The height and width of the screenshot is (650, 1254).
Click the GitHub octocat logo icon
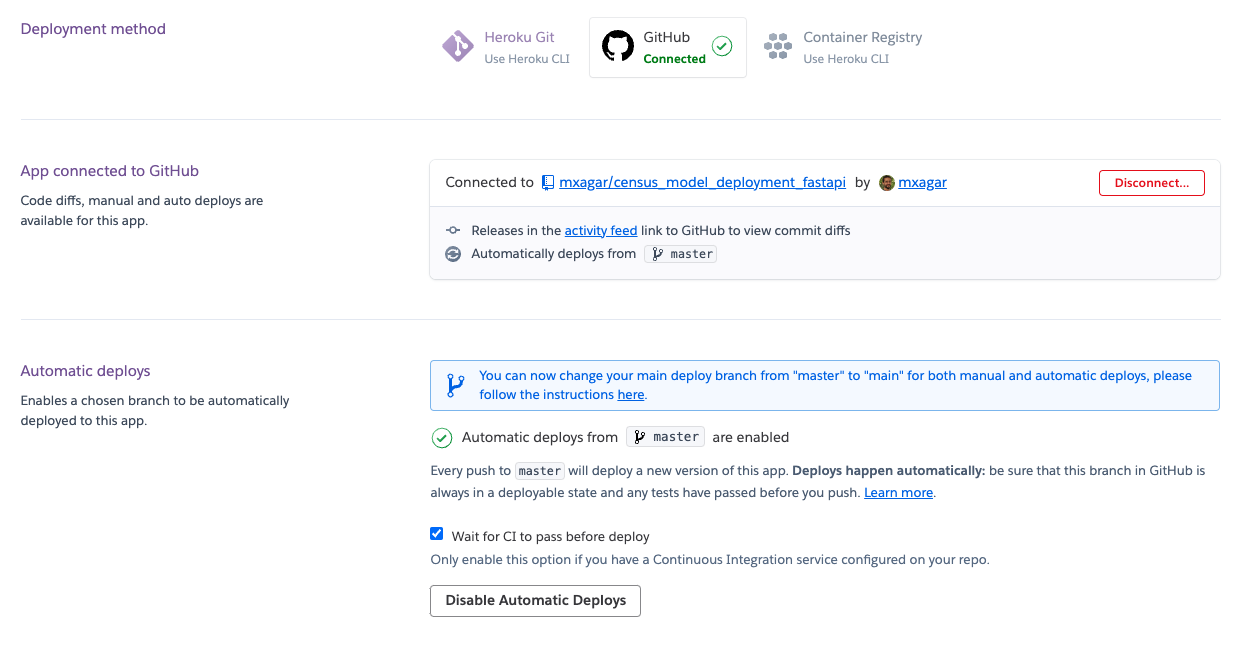[617, 46]
